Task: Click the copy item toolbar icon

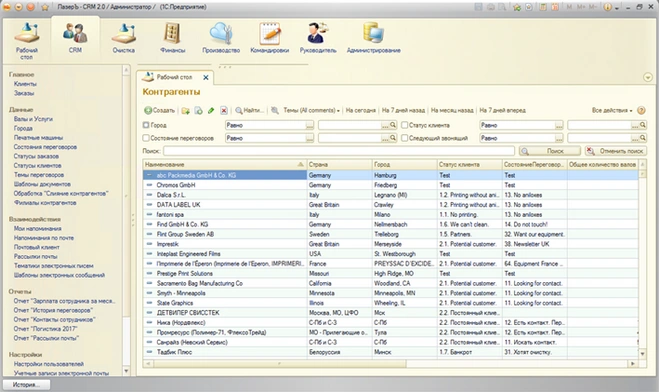Action: click(198, 110)
